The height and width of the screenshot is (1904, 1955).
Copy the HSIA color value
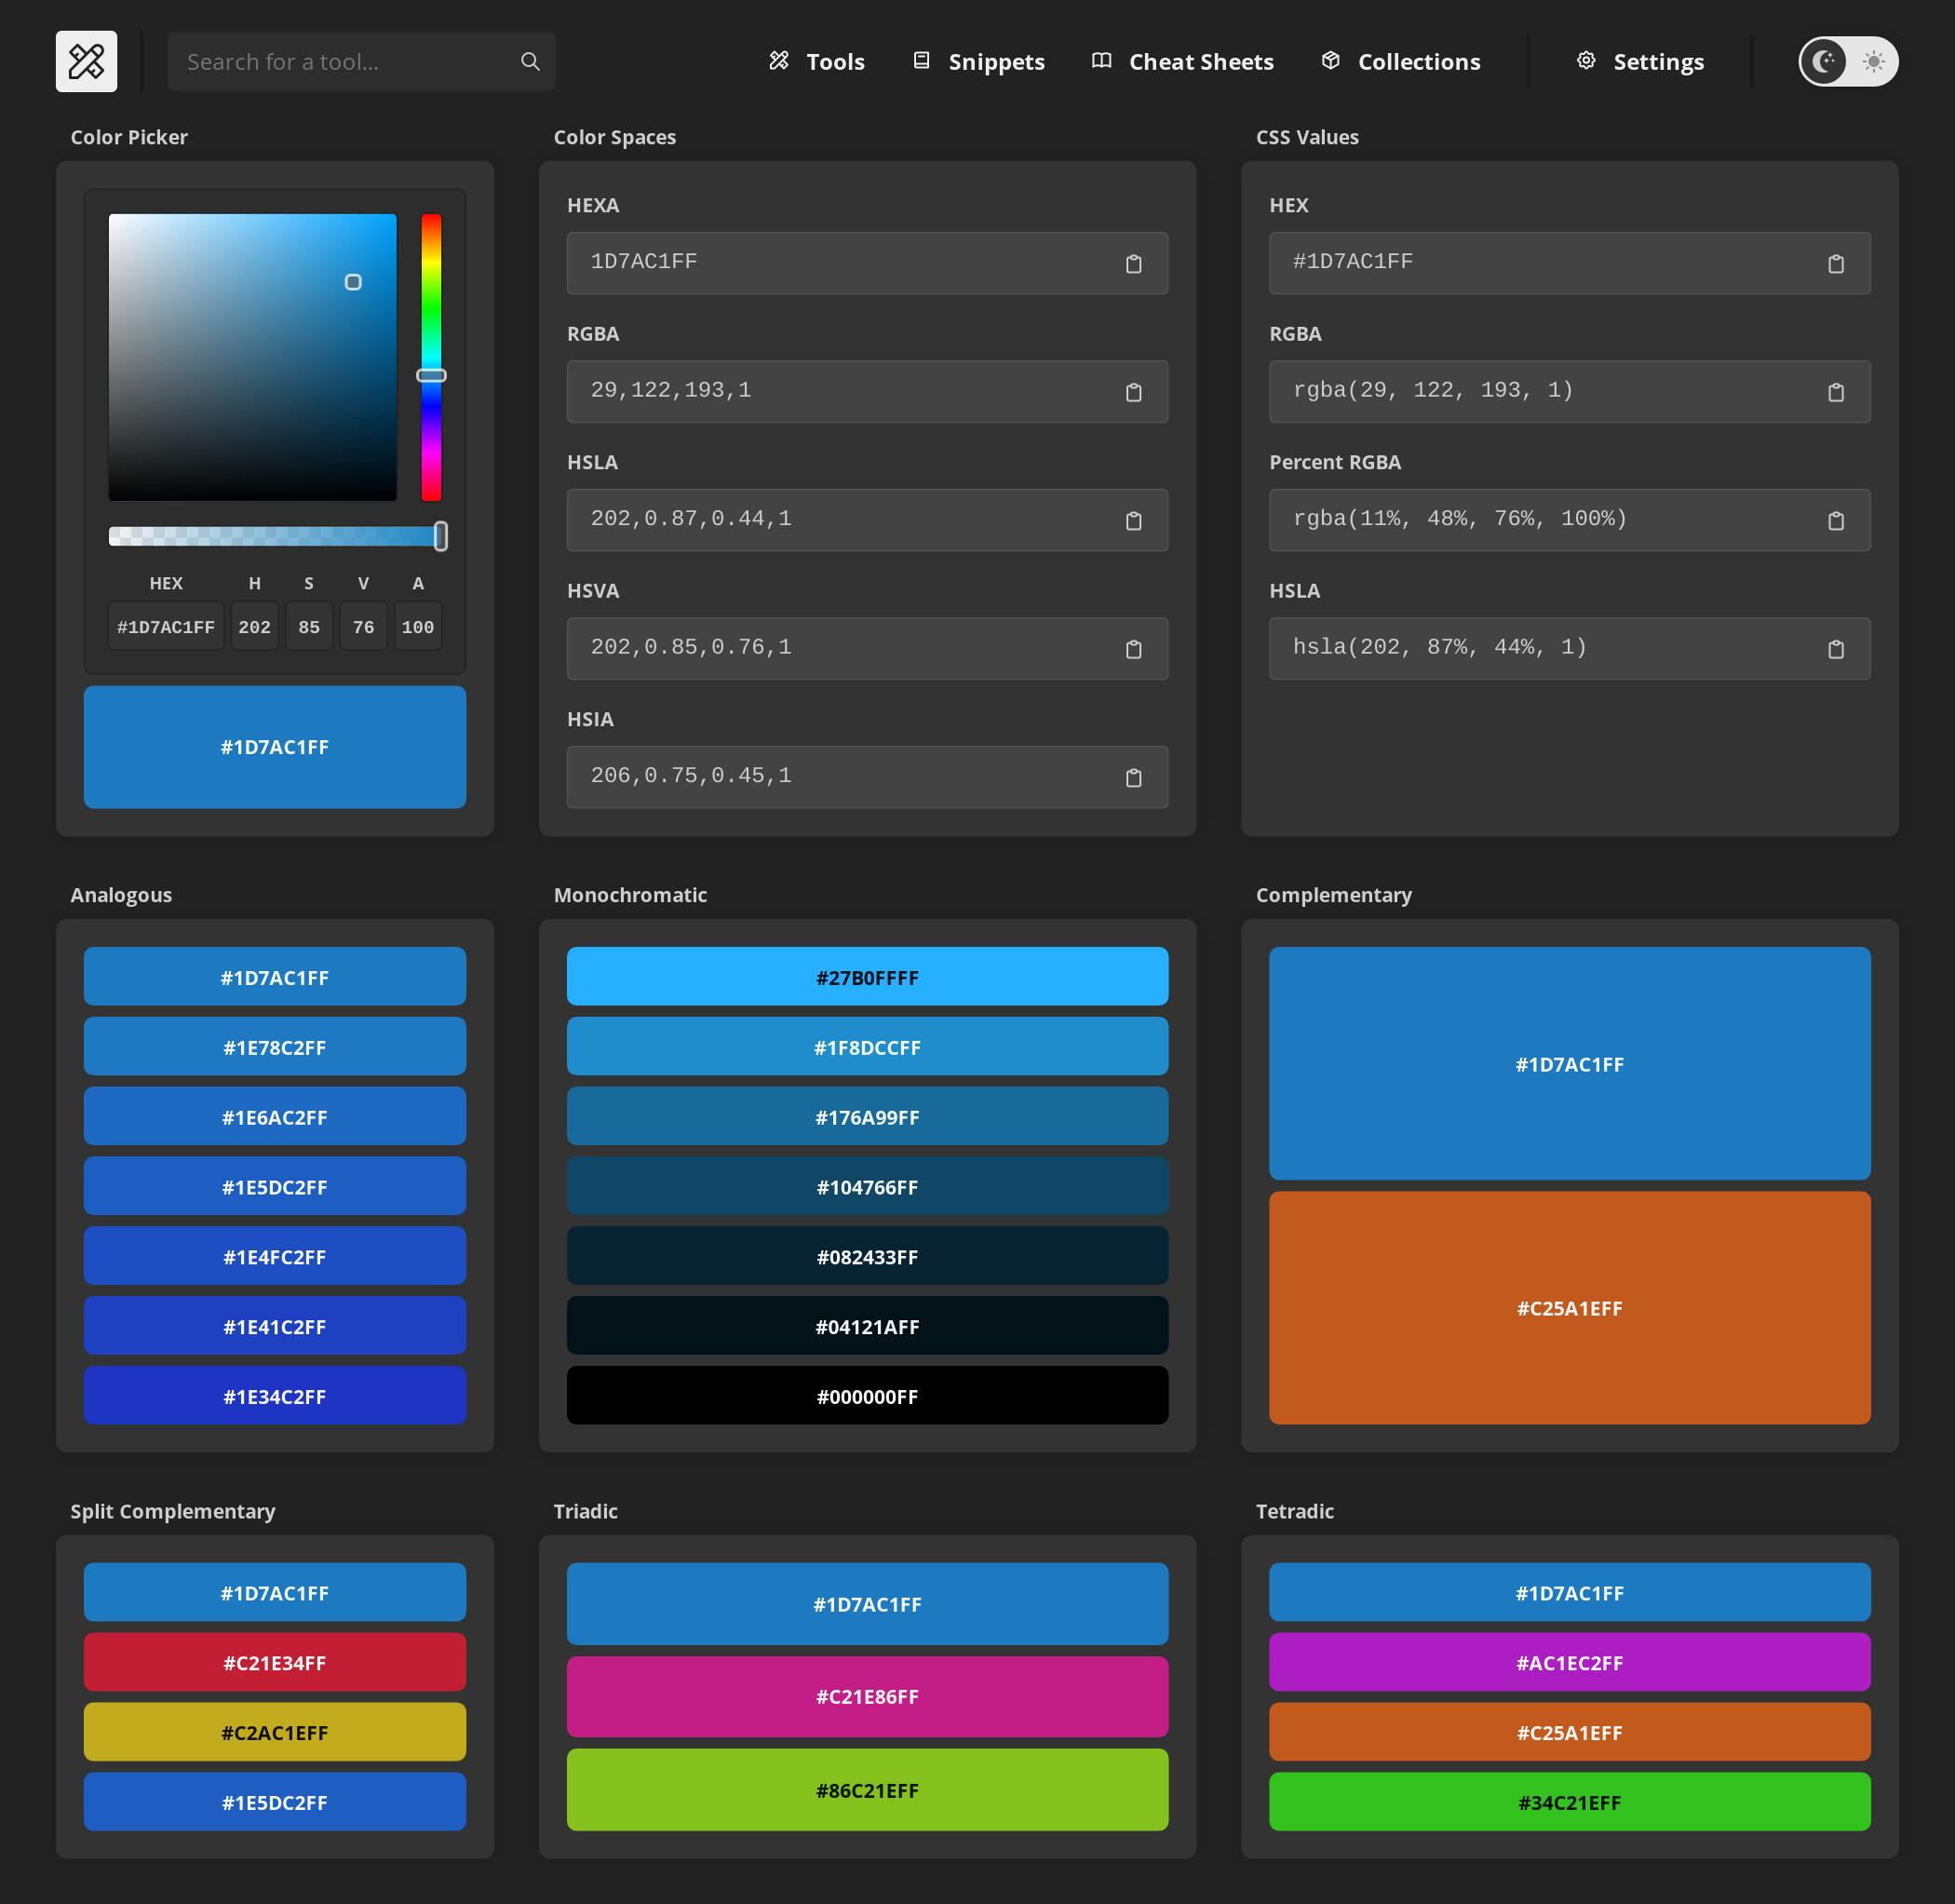[x=1133, y=777]
